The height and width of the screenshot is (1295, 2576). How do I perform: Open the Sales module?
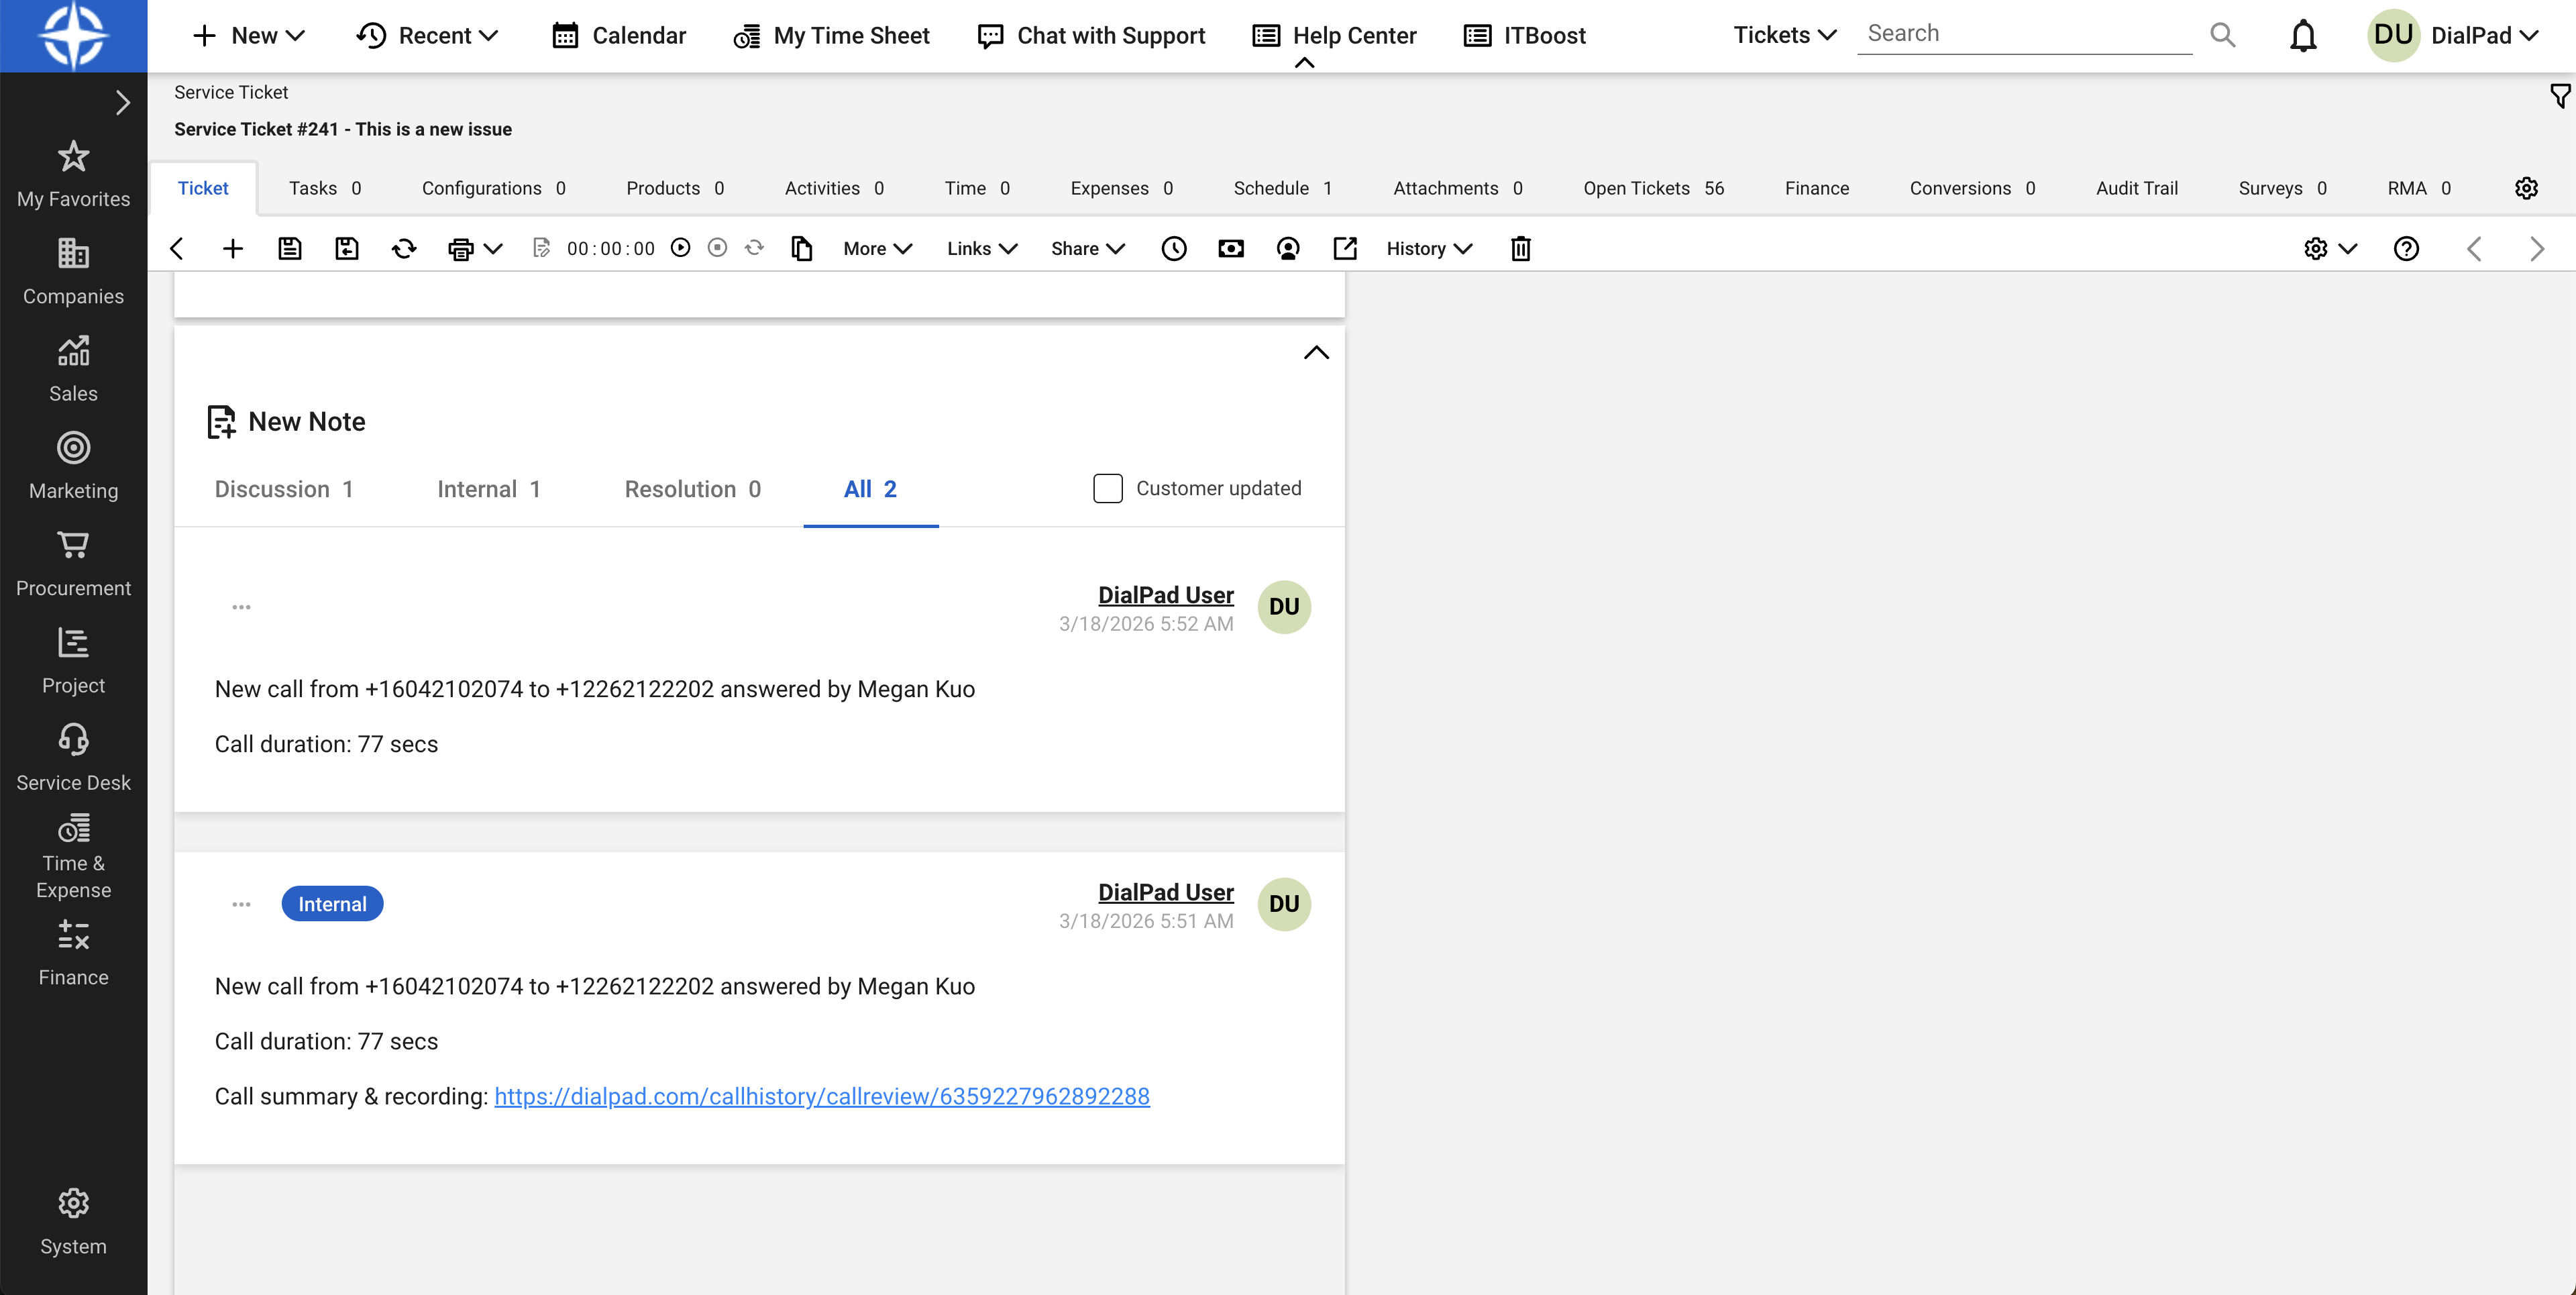(x=73, y=368)
